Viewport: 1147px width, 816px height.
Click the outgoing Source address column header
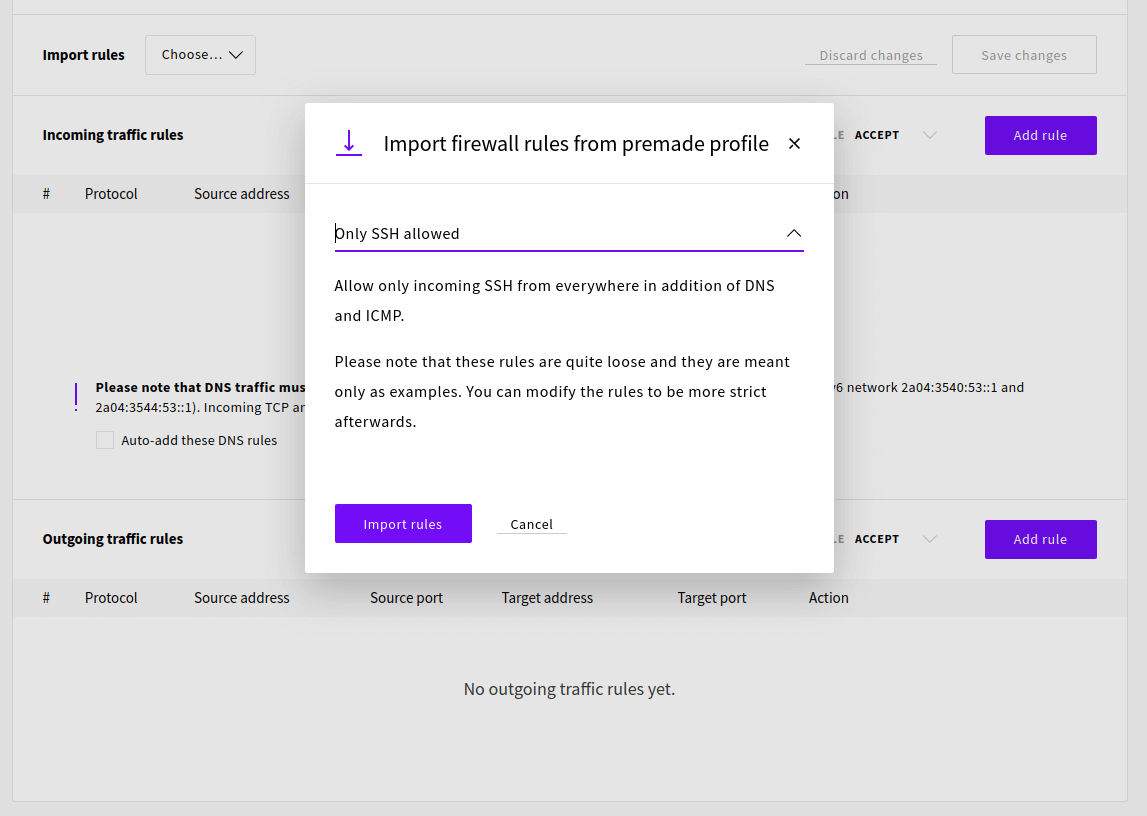pos(241,598)
